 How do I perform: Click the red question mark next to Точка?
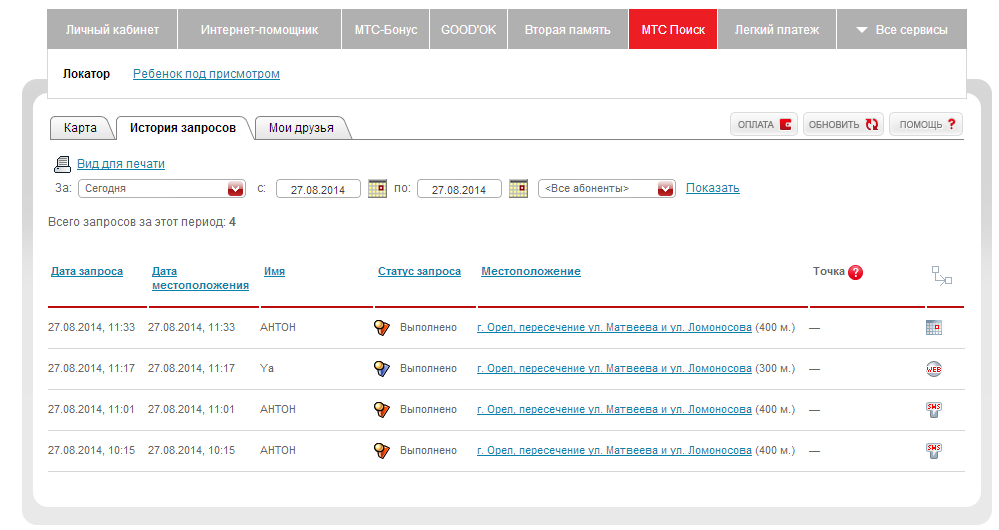coord(855,272)
